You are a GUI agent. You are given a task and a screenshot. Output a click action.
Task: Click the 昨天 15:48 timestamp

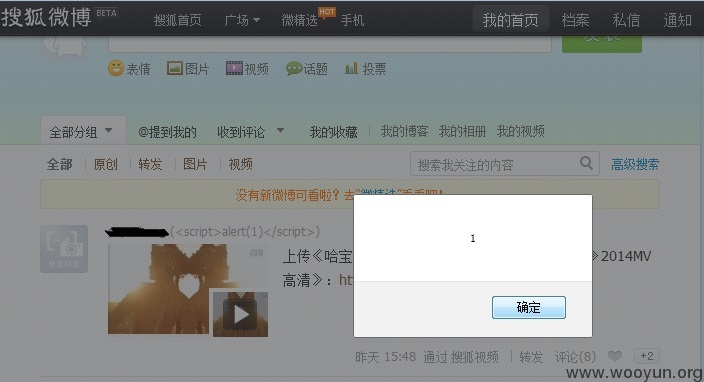coord(385,357)
